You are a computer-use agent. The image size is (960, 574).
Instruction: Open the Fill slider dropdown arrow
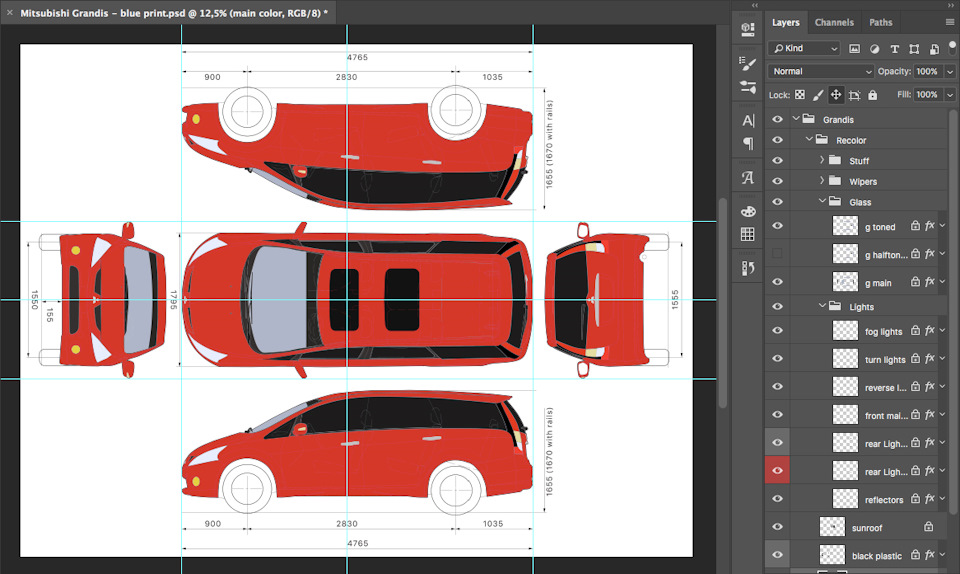click(950, 95)
